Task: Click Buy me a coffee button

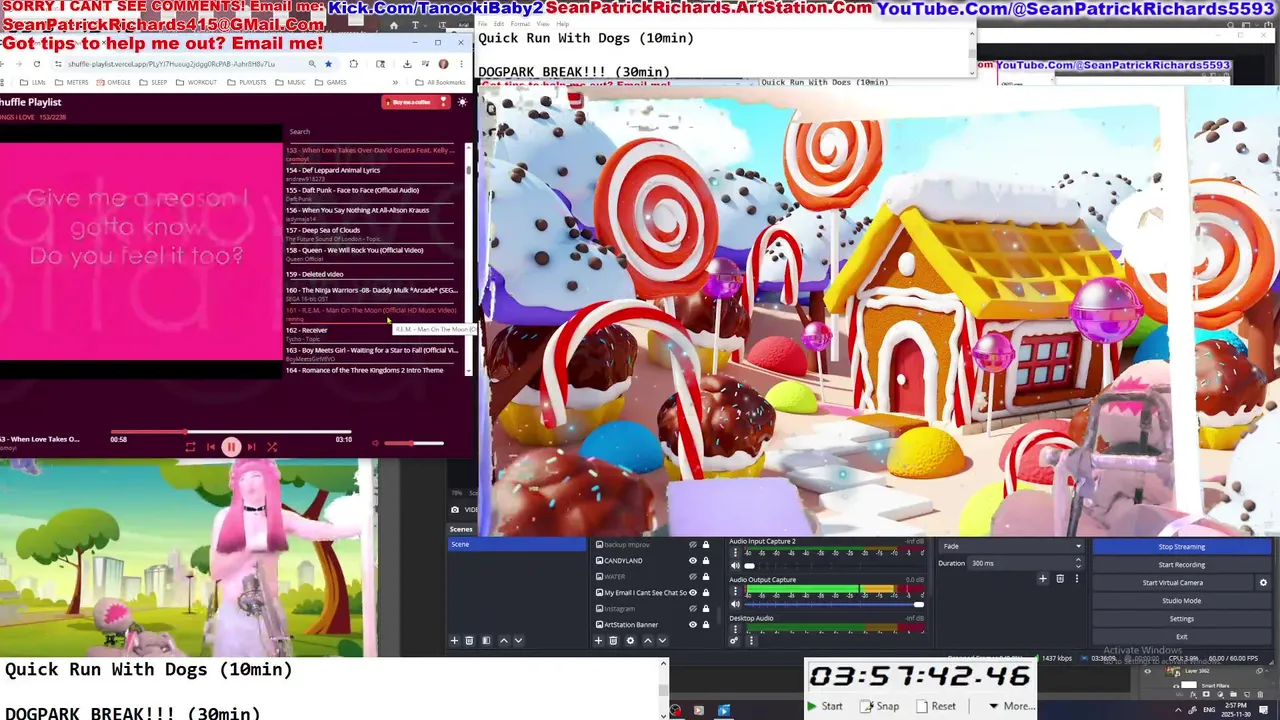Action: 415,102
